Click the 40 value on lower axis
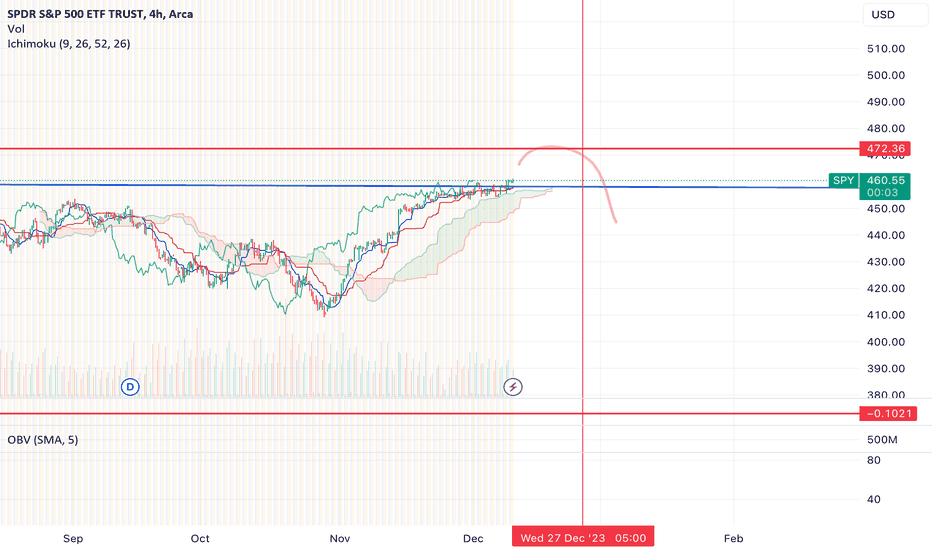 coord(874,499)
